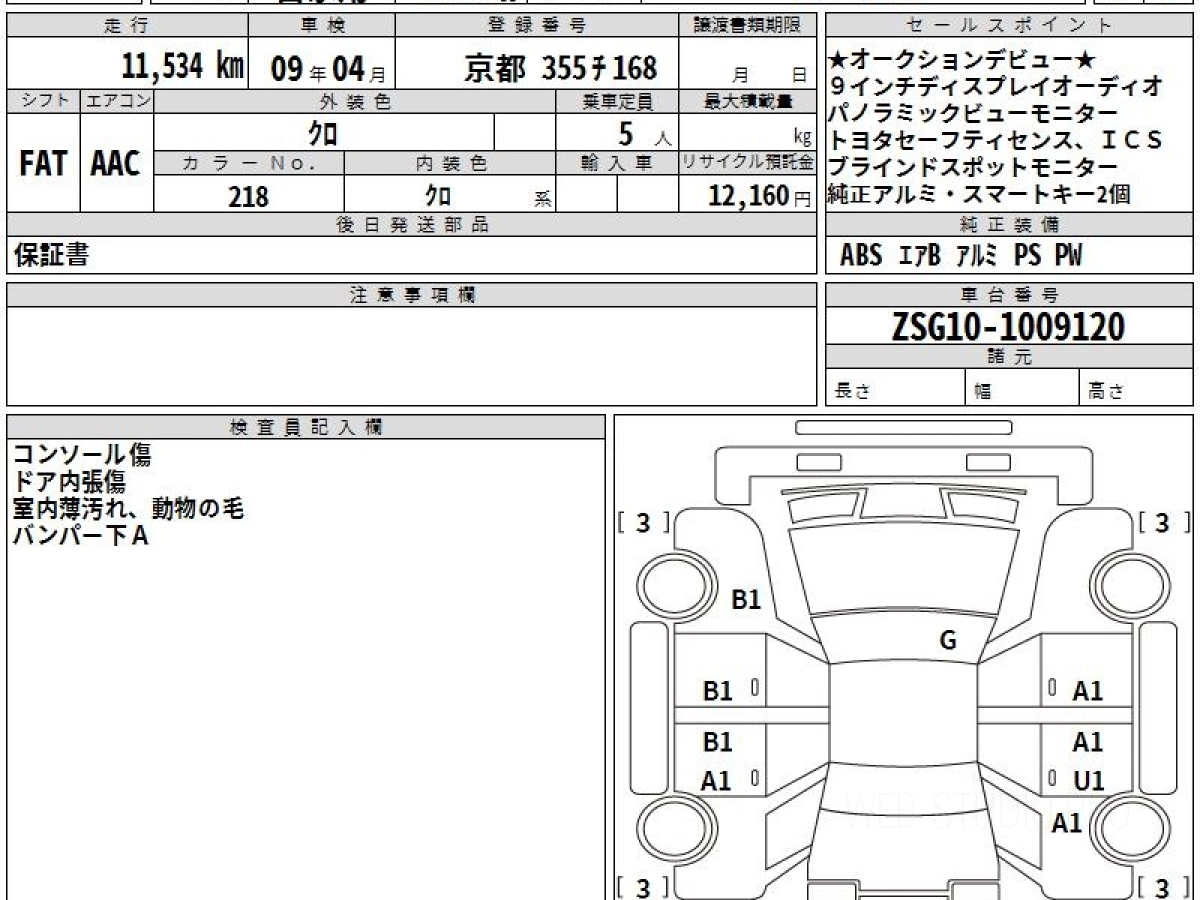Image resolution: width=1200 pixels, height=900 pixels.
Task: Select the exterior color value クロ
Action: click(x=322, y=132)
